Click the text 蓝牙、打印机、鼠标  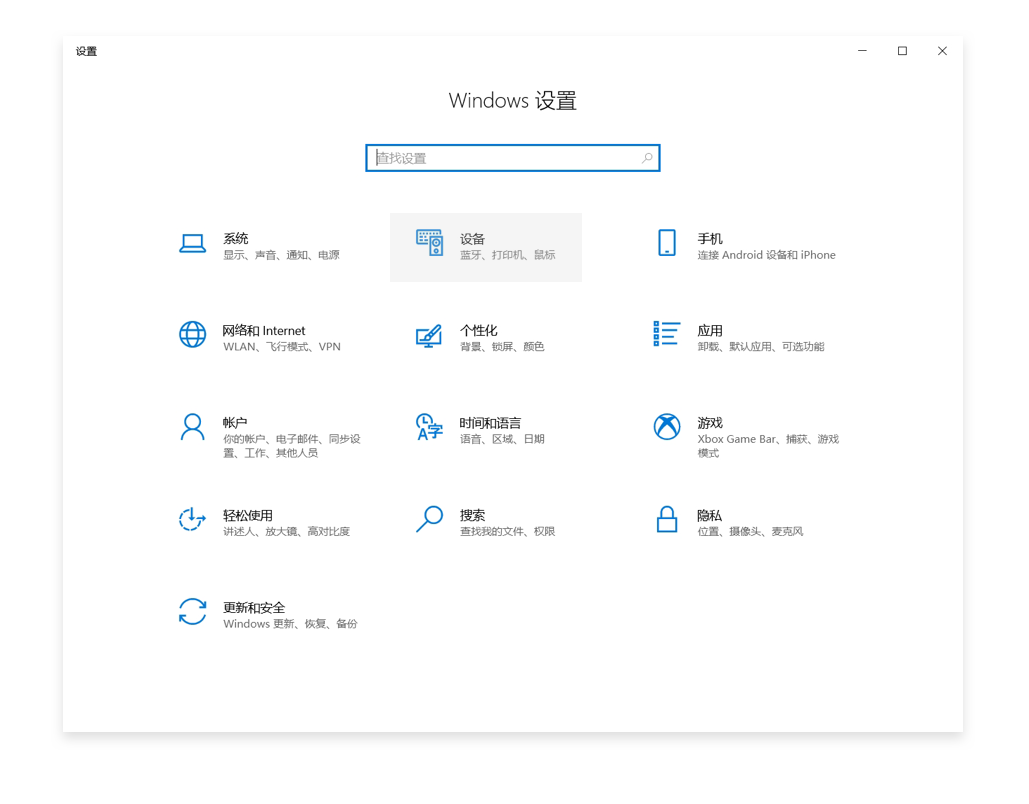pyautogui.click(x=507, y=255)
